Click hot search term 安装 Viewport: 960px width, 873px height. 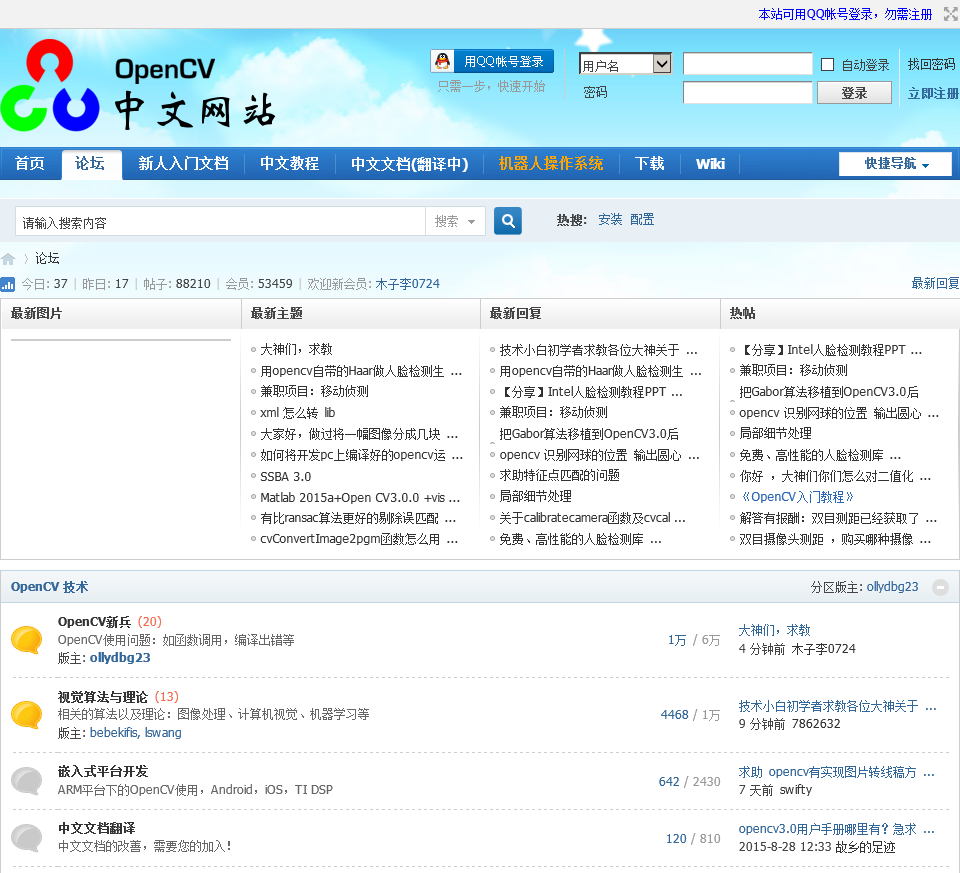coord(610,220)
